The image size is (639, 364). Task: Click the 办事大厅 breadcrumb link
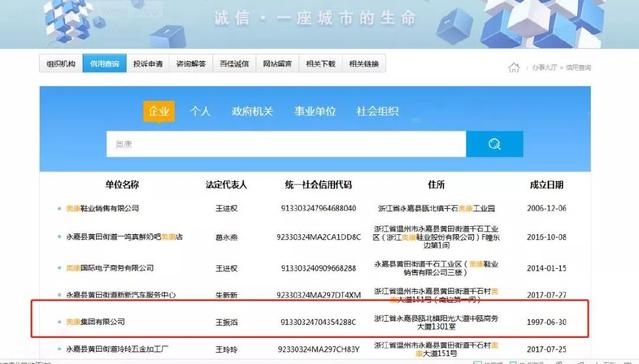click(x=544, y=67)
